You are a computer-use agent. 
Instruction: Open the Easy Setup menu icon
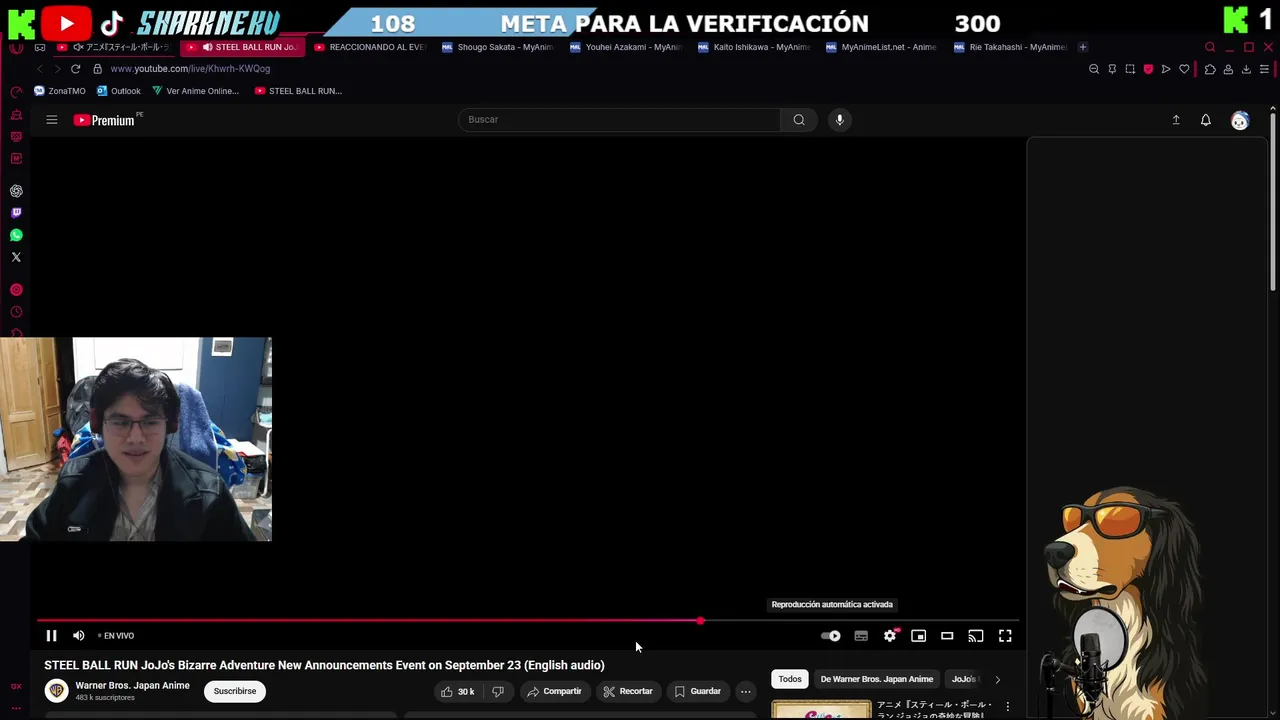click(x=1264, y=69)
